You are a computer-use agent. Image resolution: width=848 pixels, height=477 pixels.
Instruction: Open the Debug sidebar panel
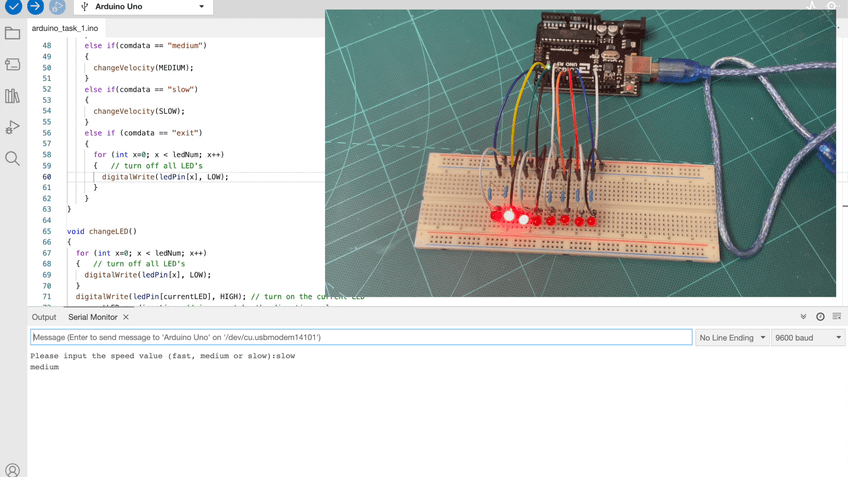coord(13,127)
